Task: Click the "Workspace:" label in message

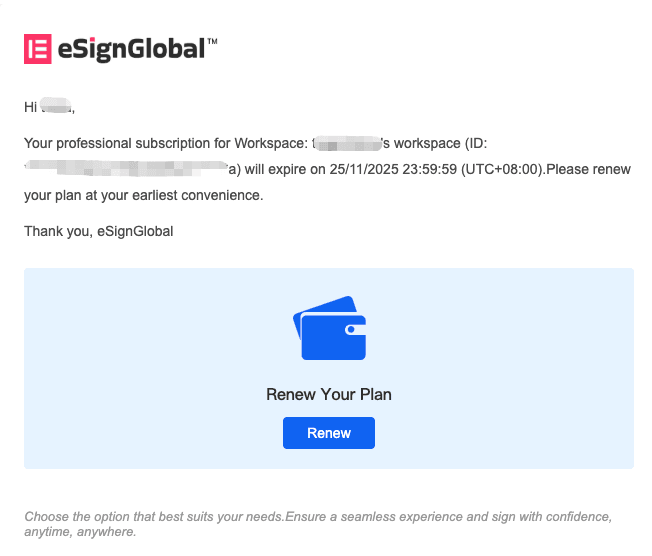Action: point(270,143)
